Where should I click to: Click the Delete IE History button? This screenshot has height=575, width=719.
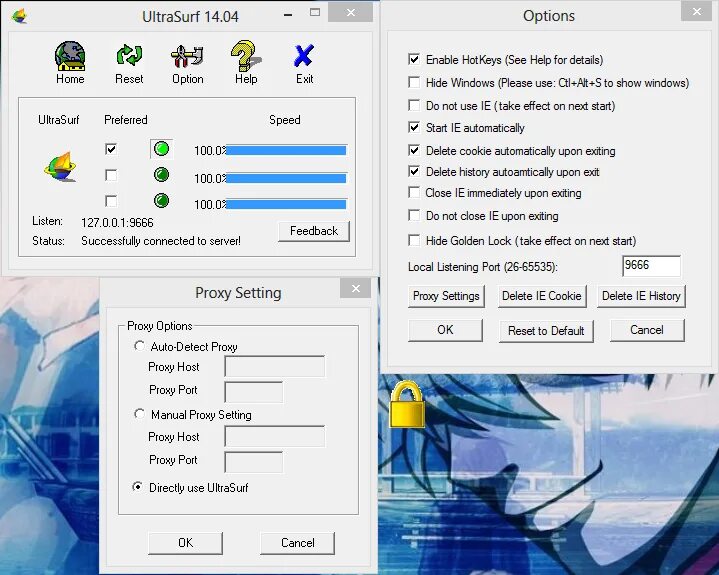click(641, 296)
